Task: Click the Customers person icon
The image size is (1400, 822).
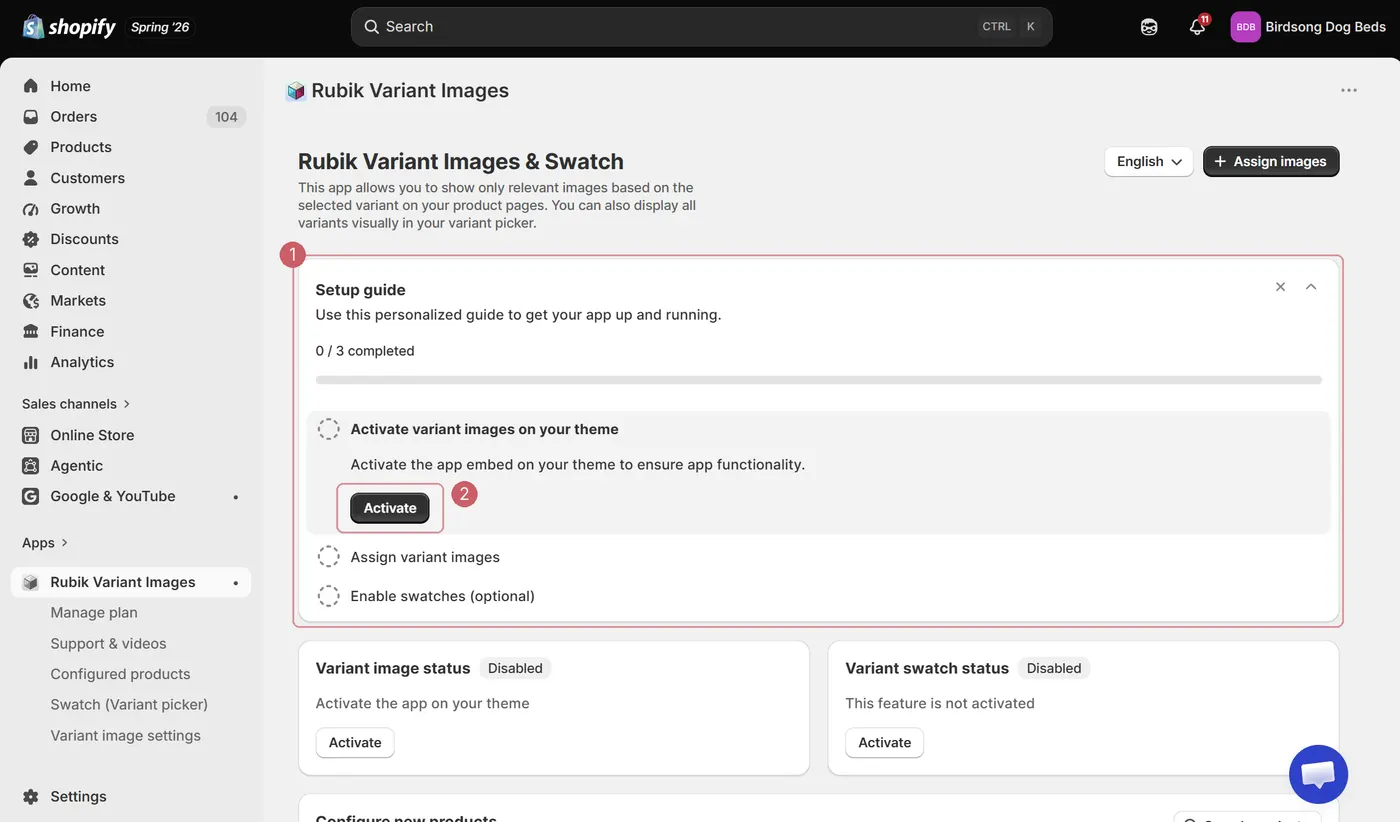Action: [x=31, y=178]
